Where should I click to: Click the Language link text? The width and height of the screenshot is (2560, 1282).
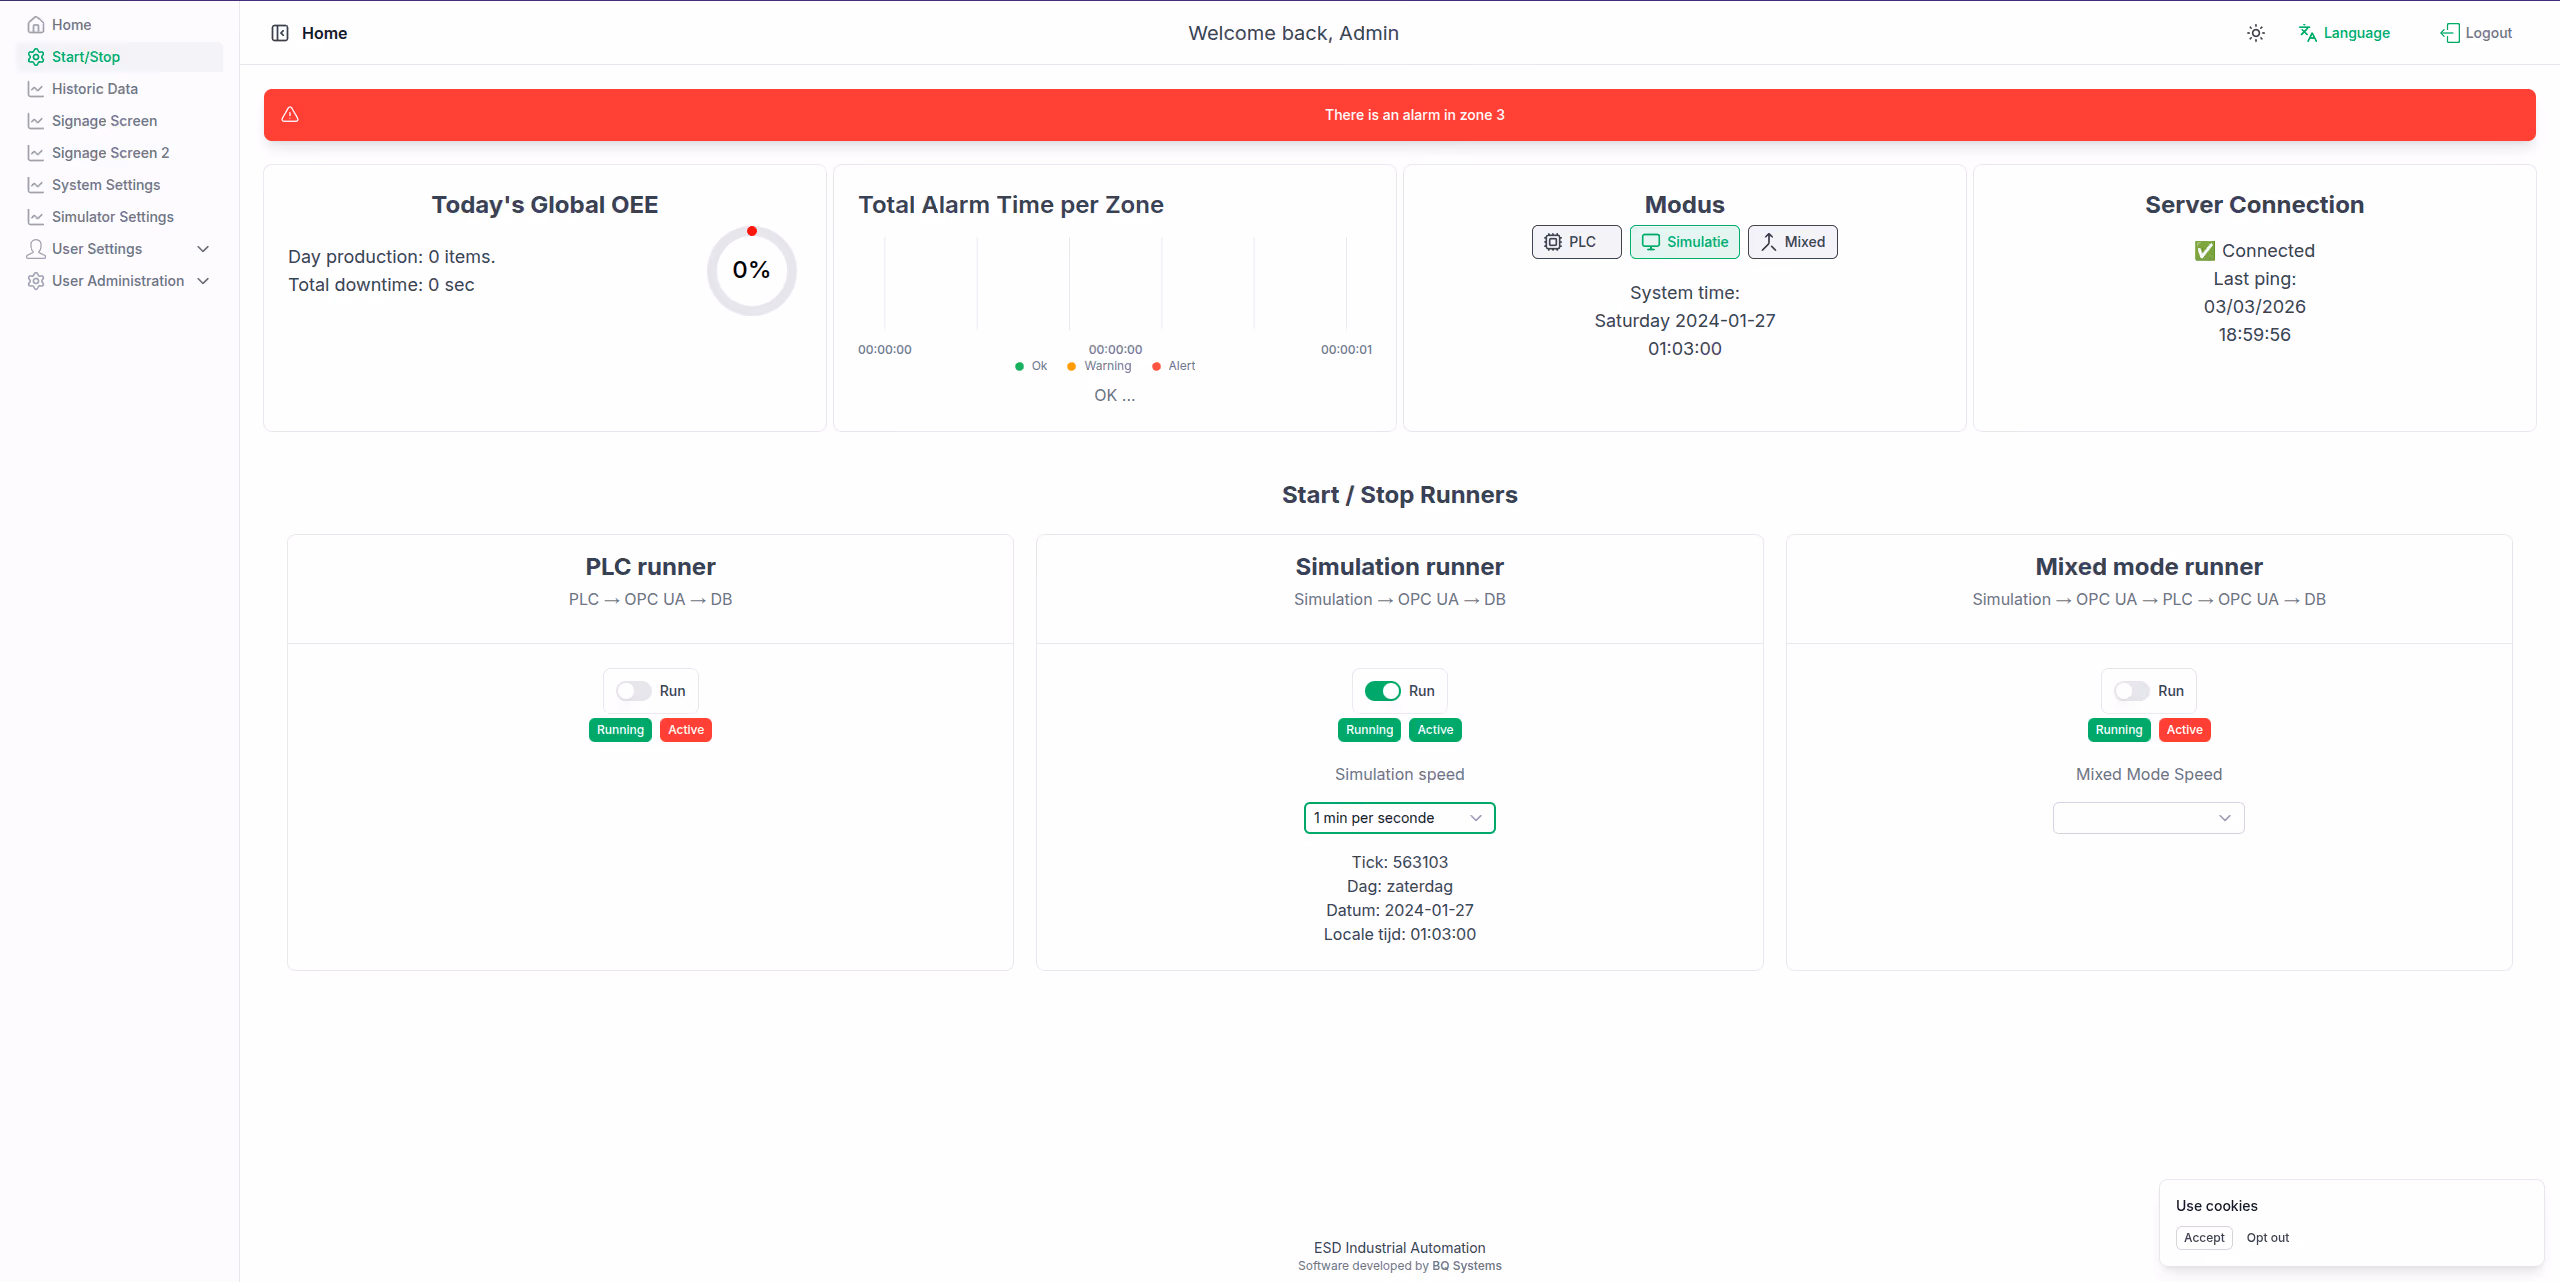(2356, 33)
